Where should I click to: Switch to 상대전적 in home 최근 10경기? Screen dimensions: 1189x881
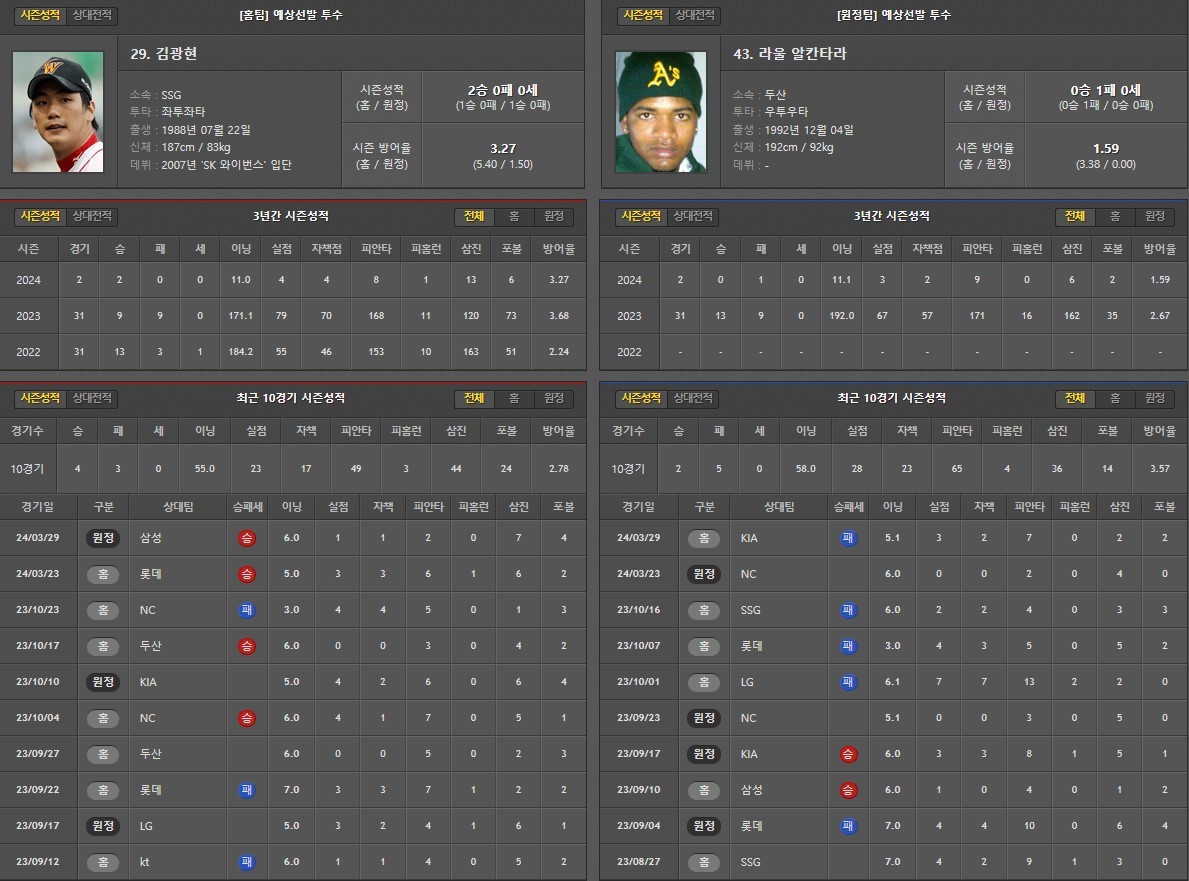92,398
